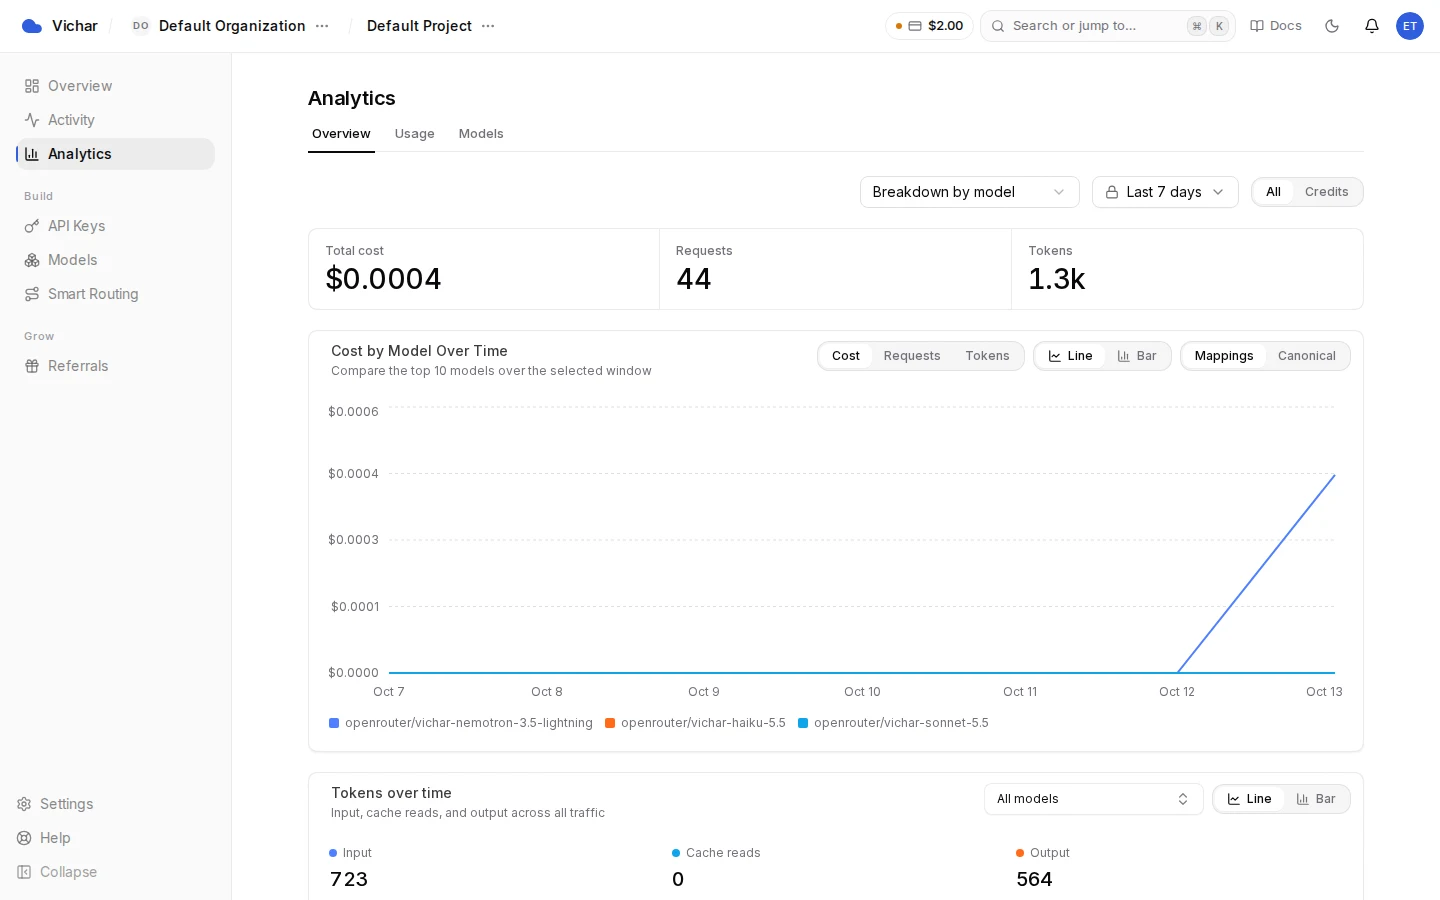Show Tokens metric in chart
Image resolution: width=1440 pixels, height=900 pixels.
987,356
